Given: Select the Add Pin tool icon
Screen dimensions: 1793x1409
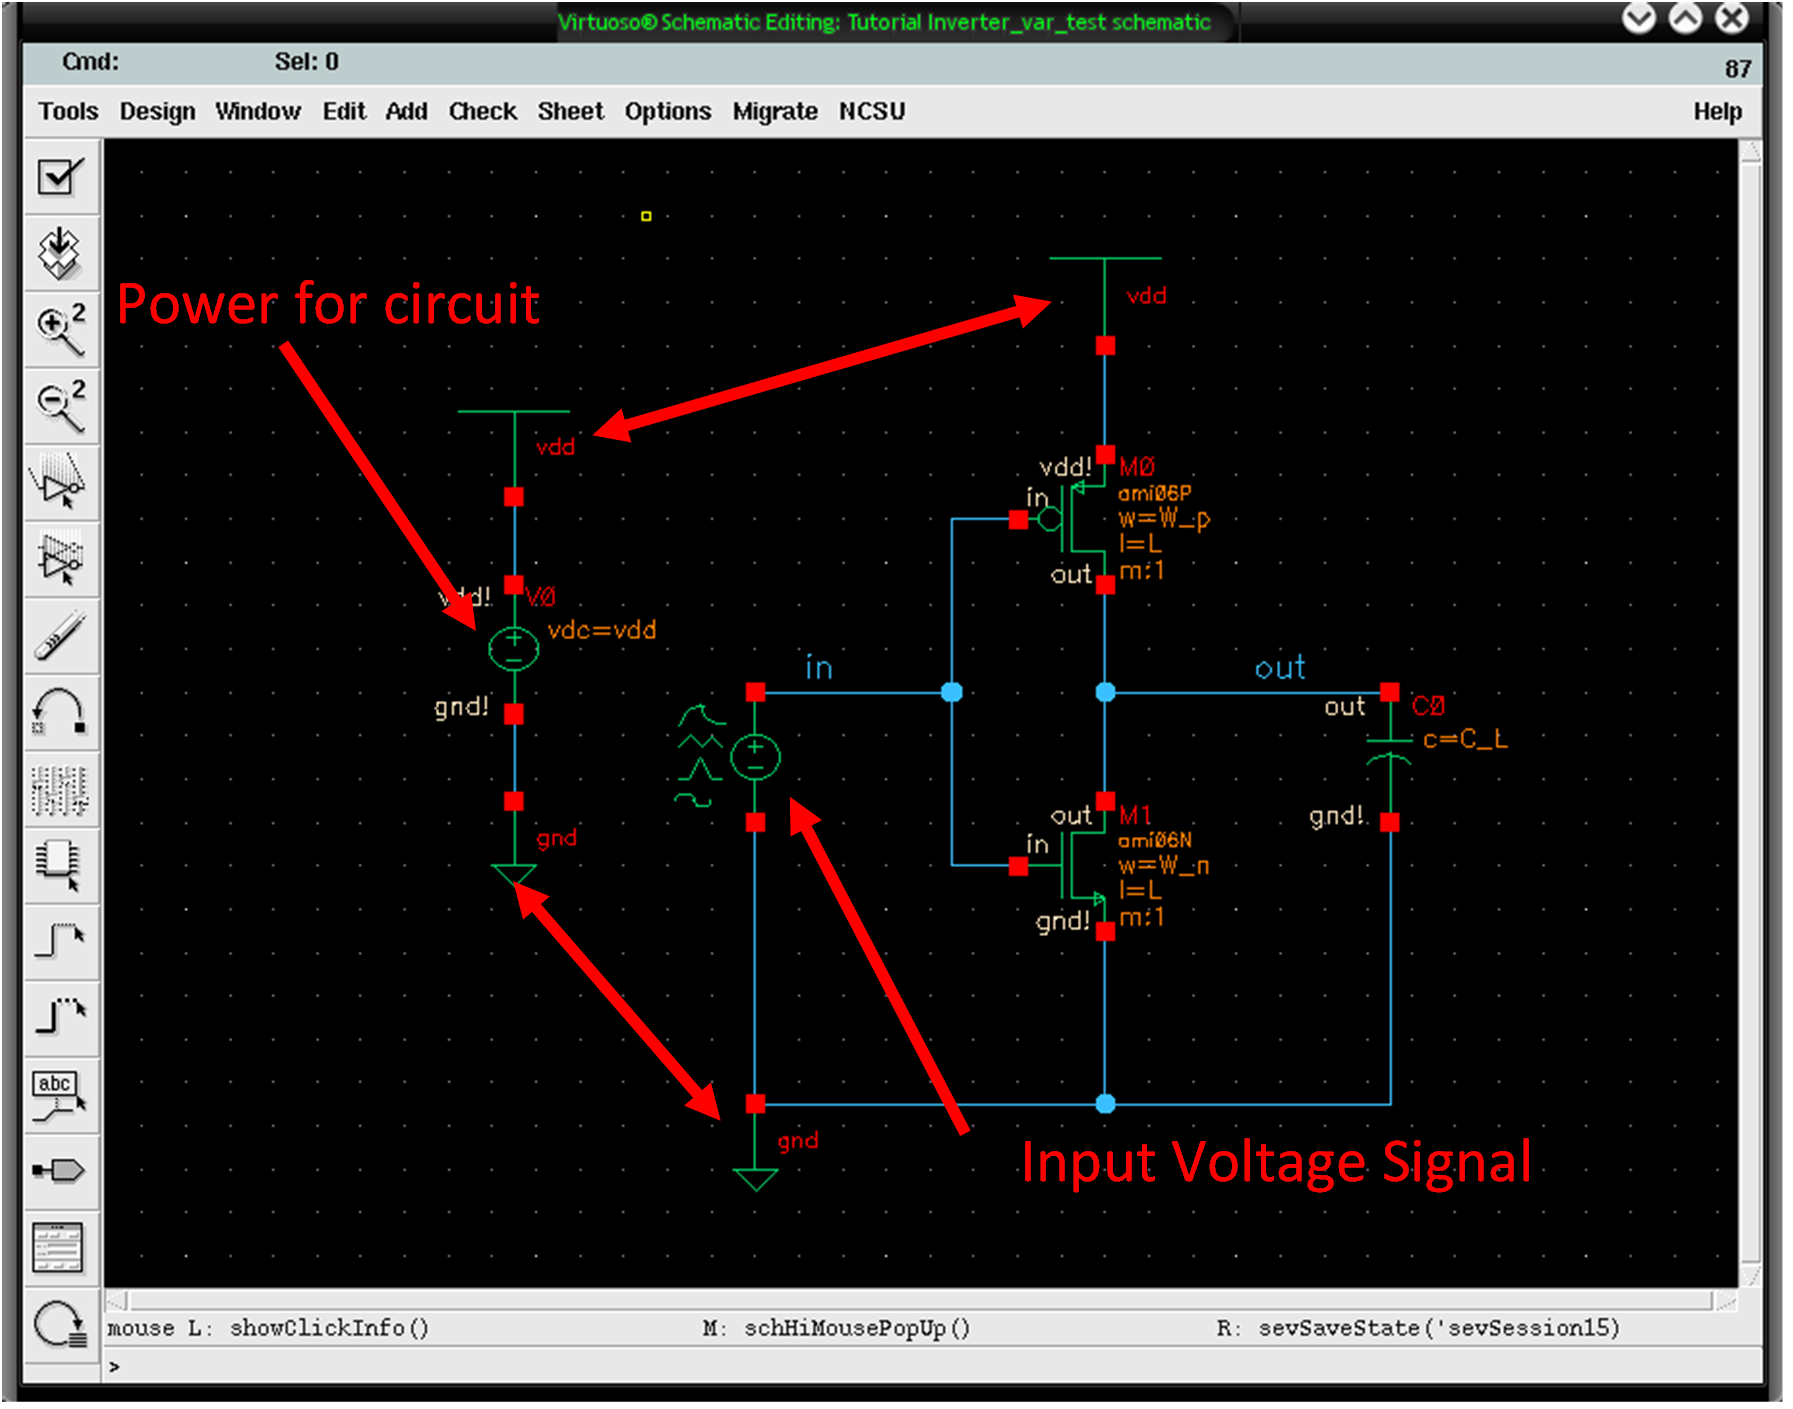Looking at the screenshot, I should (x=60, y=1171).
